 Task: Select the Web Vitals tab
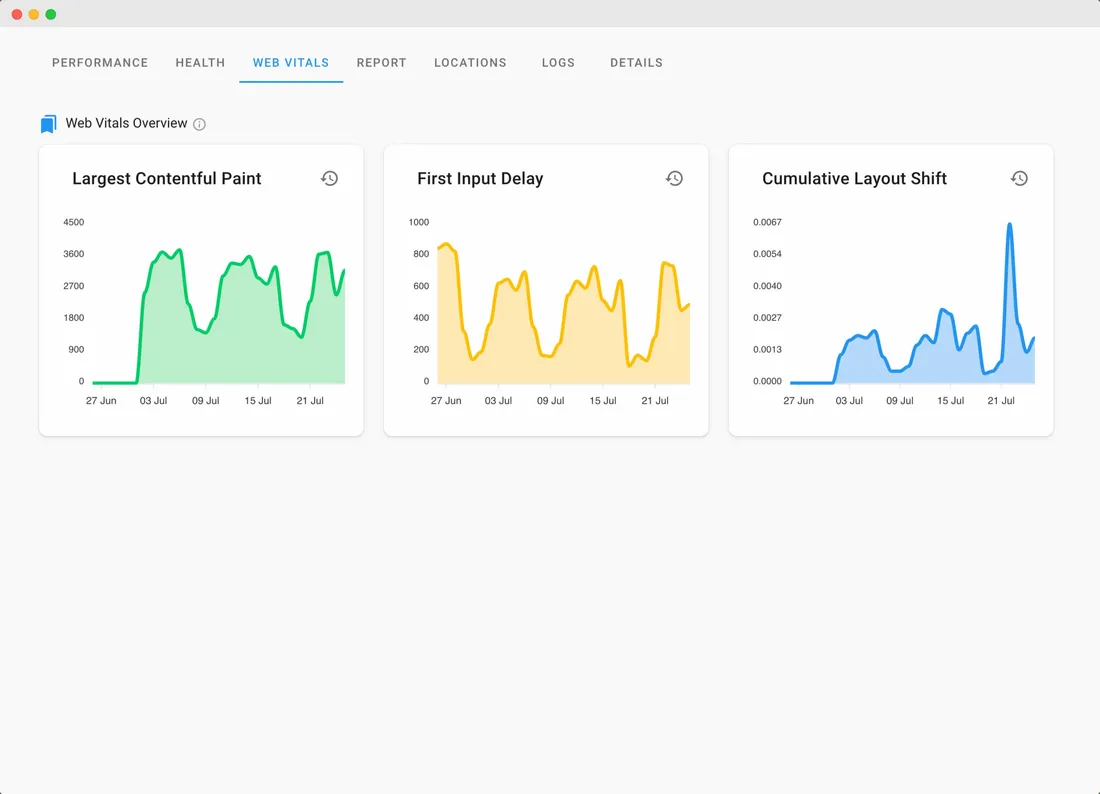pos(291,62)
